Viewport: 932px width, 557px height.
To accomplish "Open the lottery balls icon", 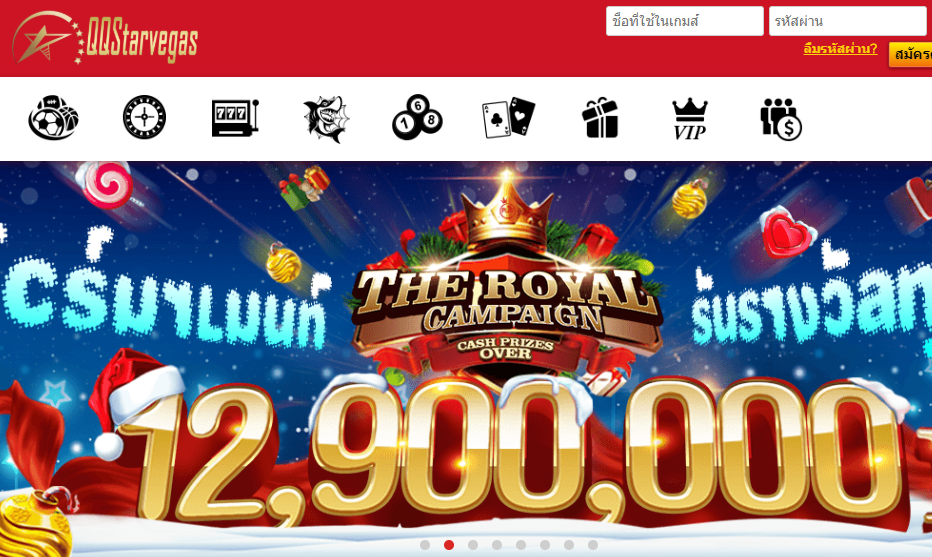I will [417, 117].
